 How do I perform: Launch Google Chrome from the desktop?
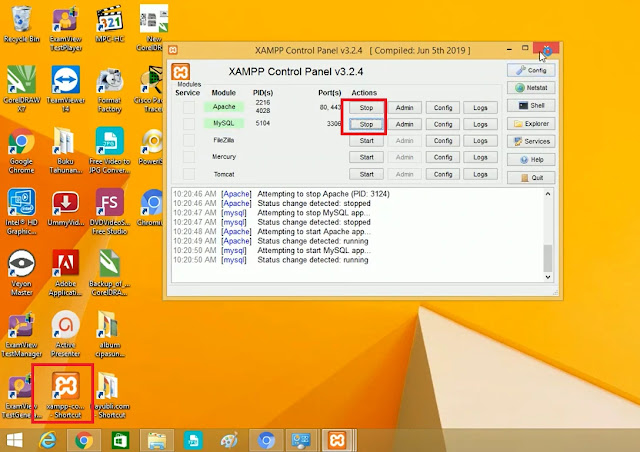(21, 150)
